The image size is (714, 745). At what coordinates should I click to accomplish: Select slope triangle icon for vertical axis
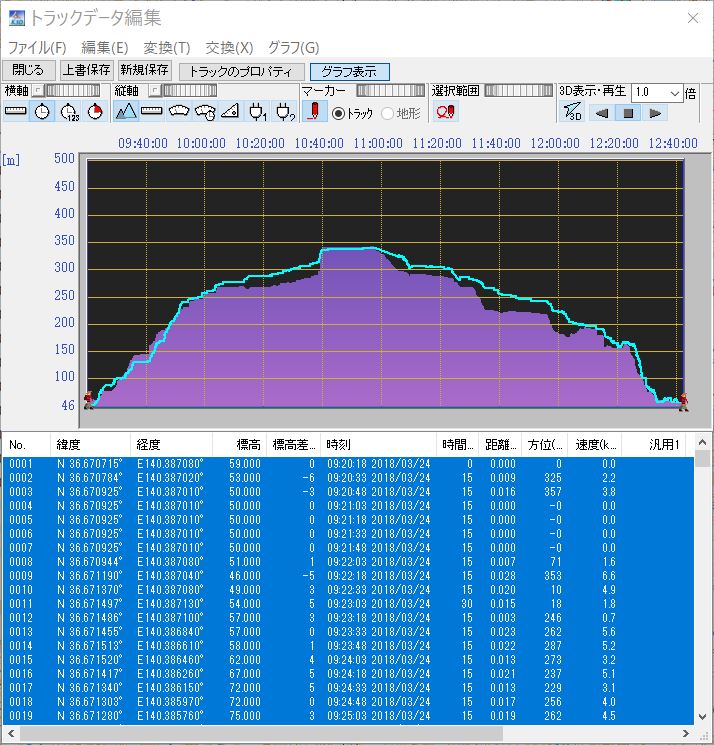pyautogui.click(x=231, y=112)
